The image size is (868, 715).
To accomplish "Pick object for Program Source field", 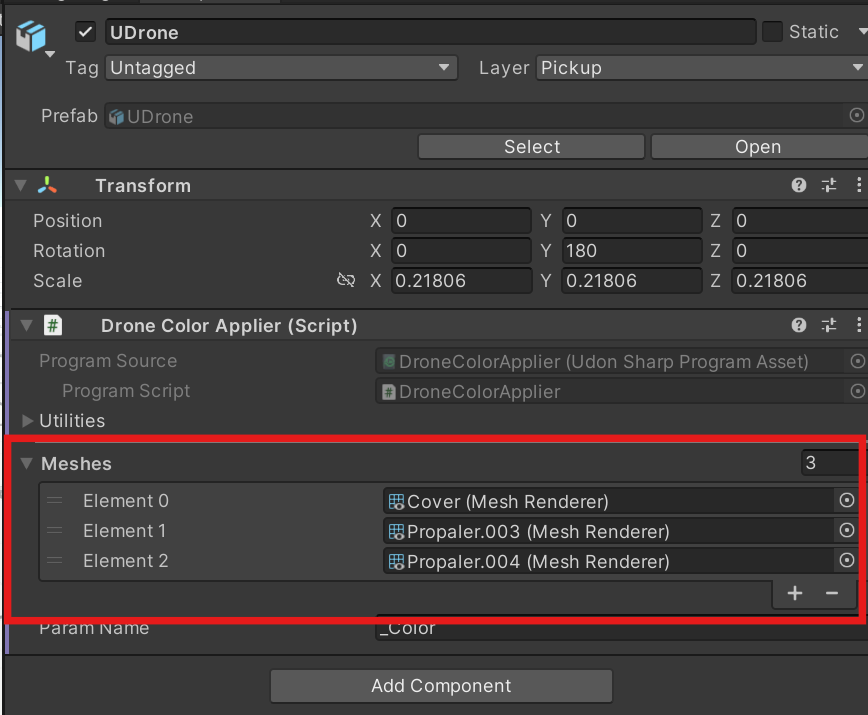I will pyautogui.click(x=857, y=361).
